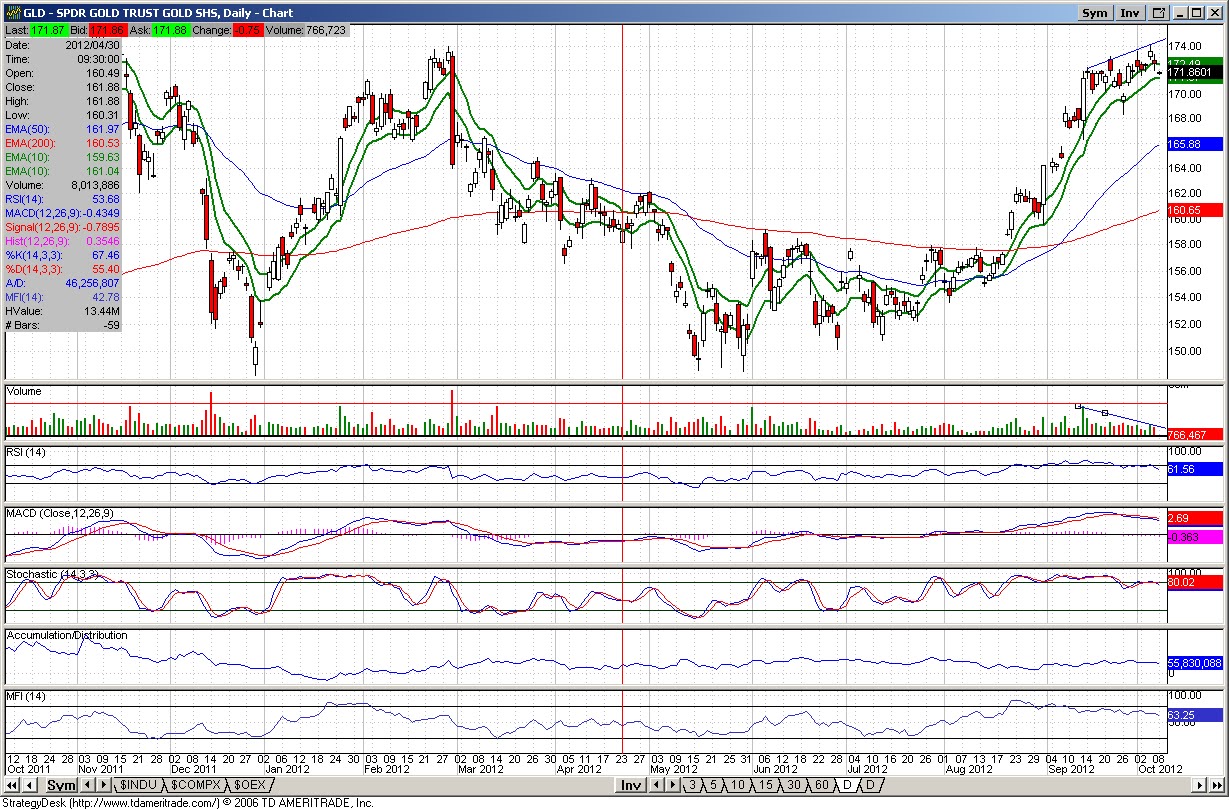Click the RSI (14) pane title
This screenshot has width=1229, height=809.
[26, 453]
